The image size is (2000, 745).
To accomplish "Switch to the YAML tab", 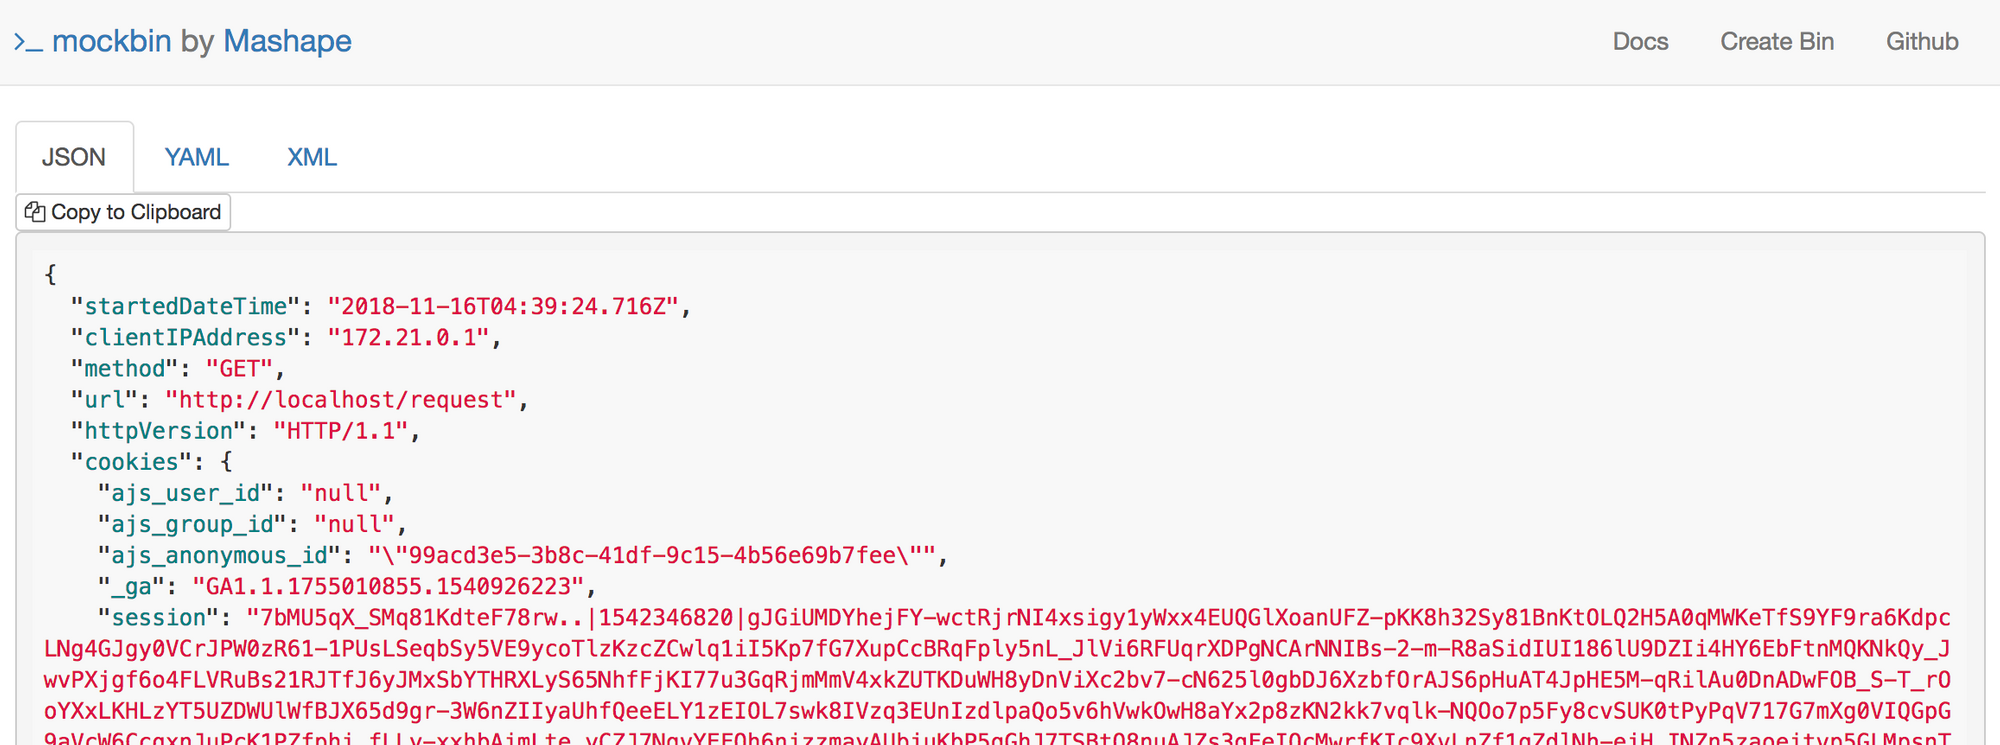I will pyautogui.click(x=197, y=157).
